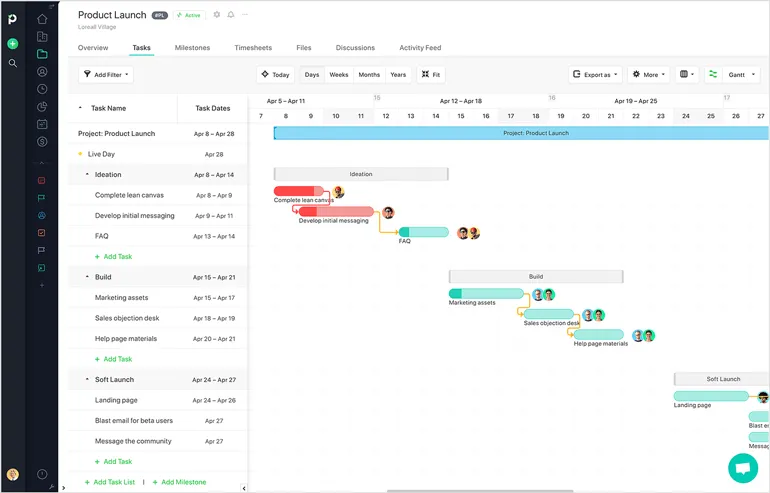Select the Blast email for beta users row
Screen dimensions: 770x493
(157, 421)
